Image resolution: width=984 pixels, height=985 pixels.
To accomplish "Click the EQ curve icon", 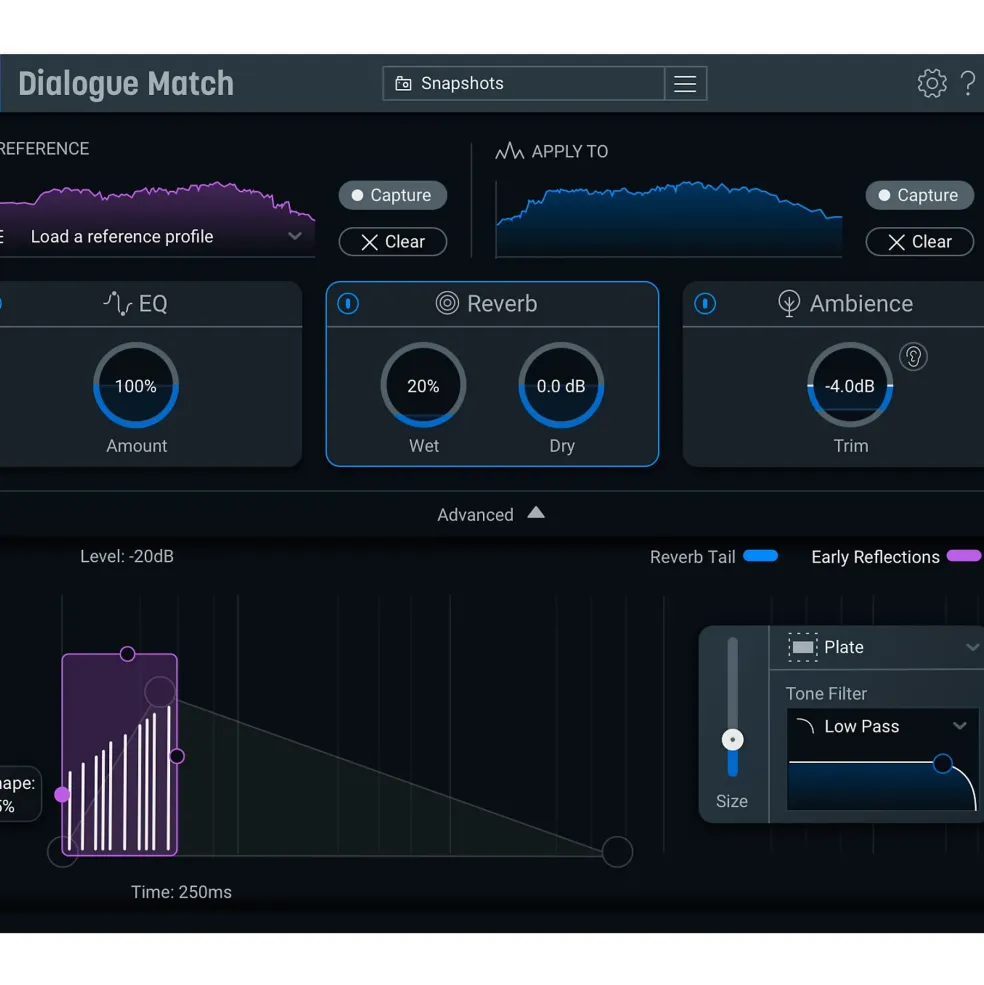I will 117,303.
